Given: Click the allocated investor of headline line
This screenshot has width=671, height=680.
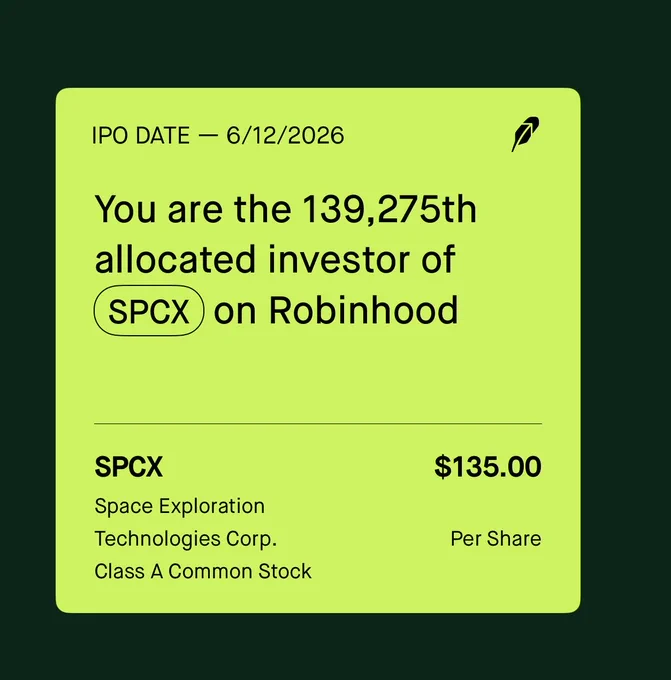Looking at the screenshot, I should coord(275,259).
